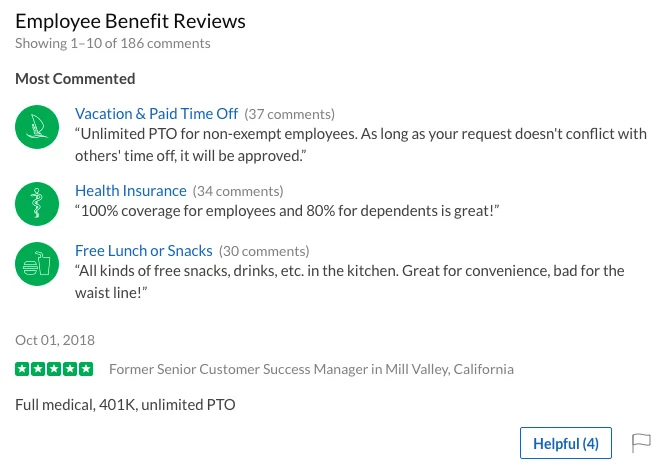
Task: Open the Free Lunch or Snacks link
Action: (x=144, y=251)
